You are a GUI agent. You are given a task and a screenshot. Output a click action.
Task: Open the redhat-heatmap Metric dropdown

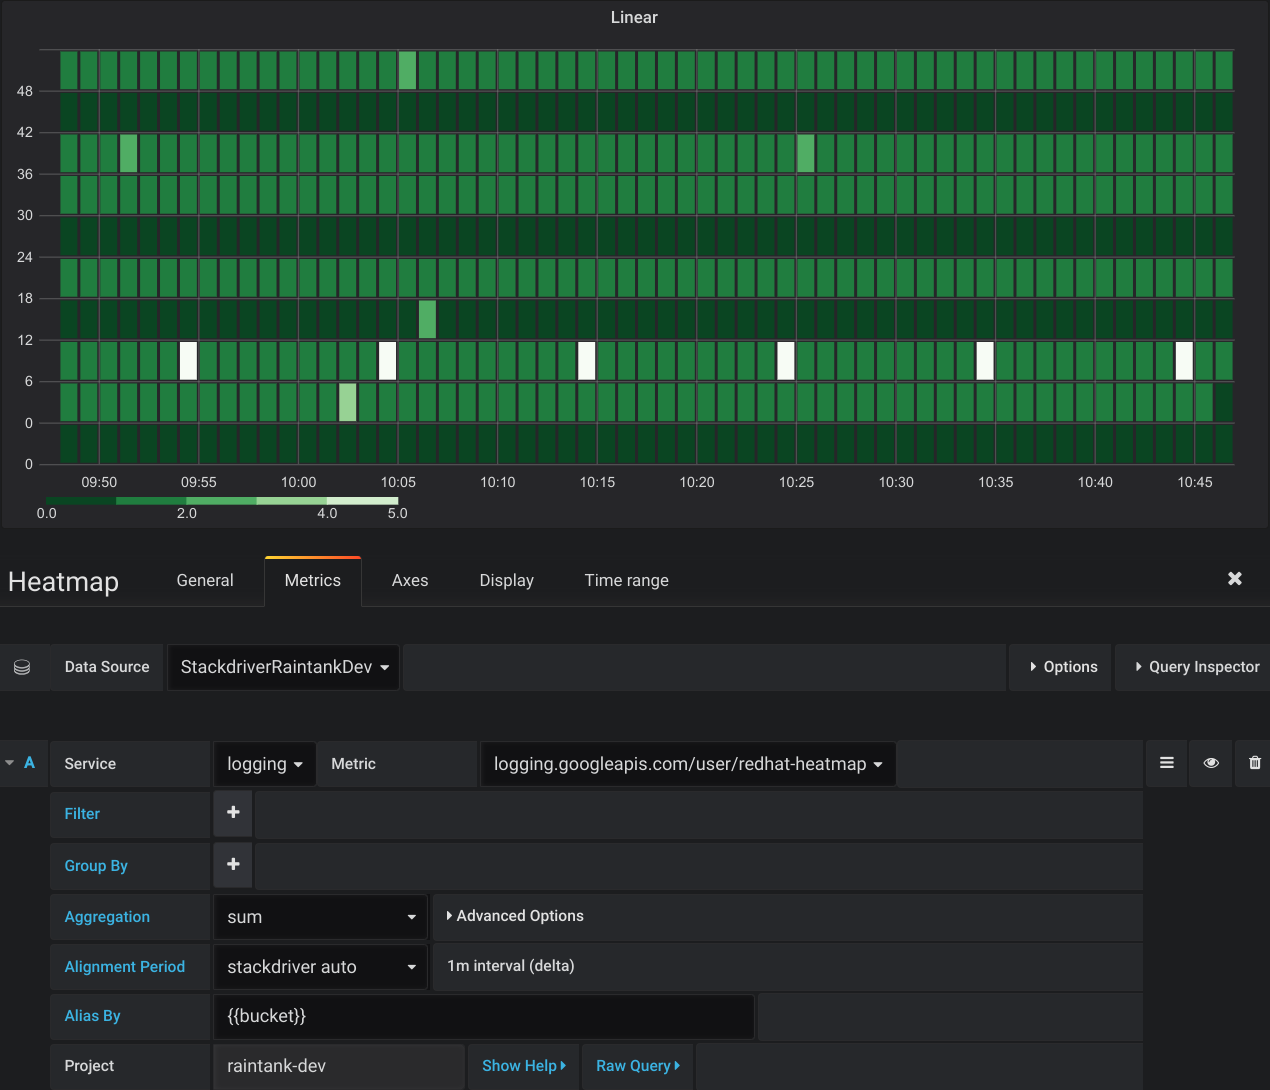point(688,764)
